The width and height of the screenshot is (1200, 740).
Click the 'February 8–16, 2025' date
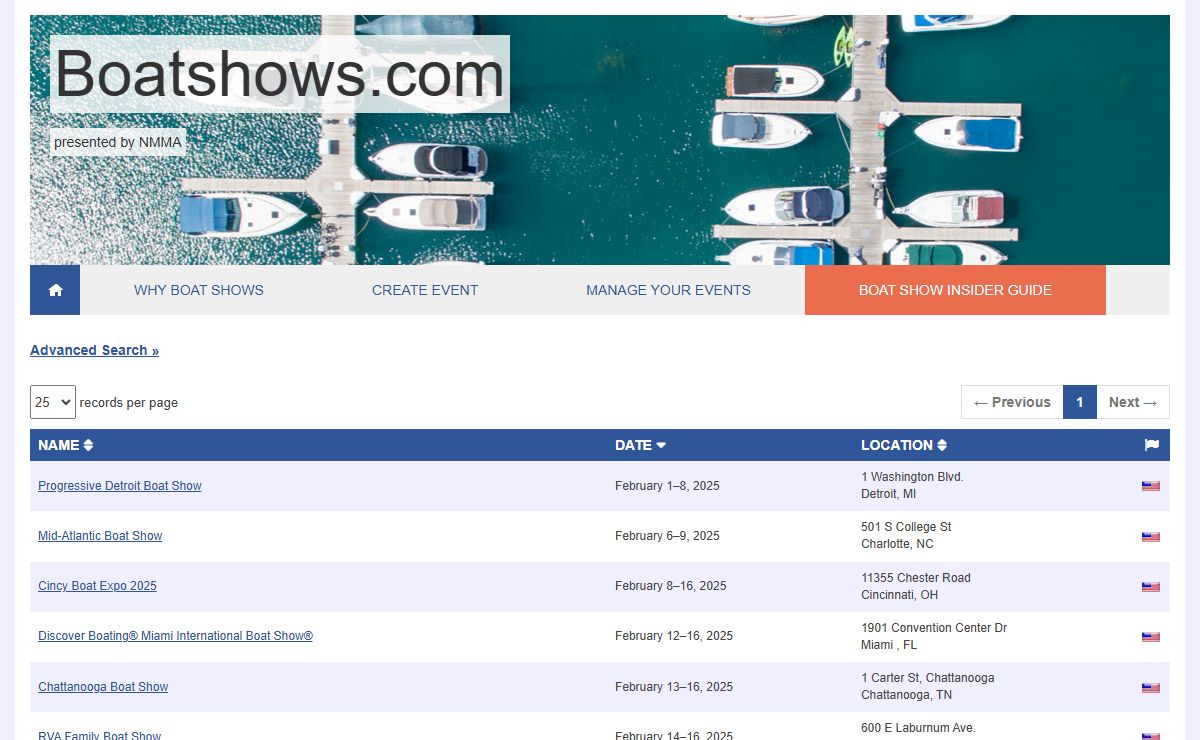671,586
